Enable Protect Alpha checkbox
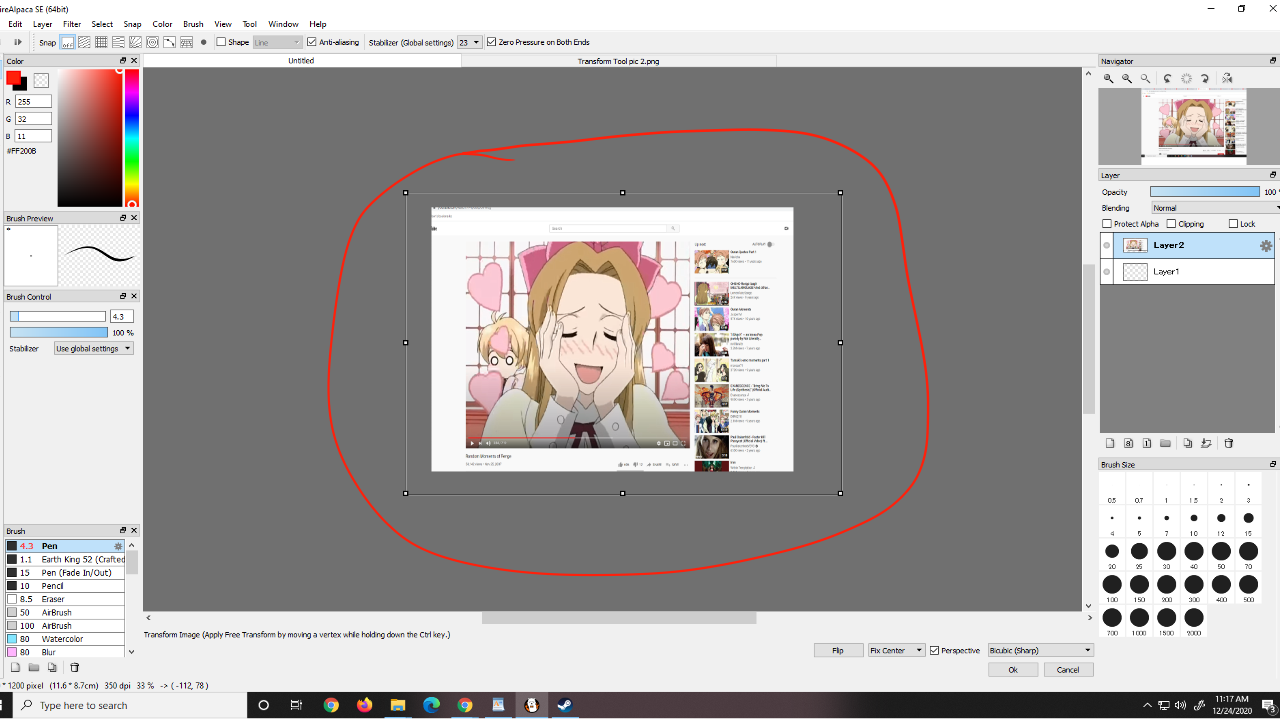 point(1107,224)
